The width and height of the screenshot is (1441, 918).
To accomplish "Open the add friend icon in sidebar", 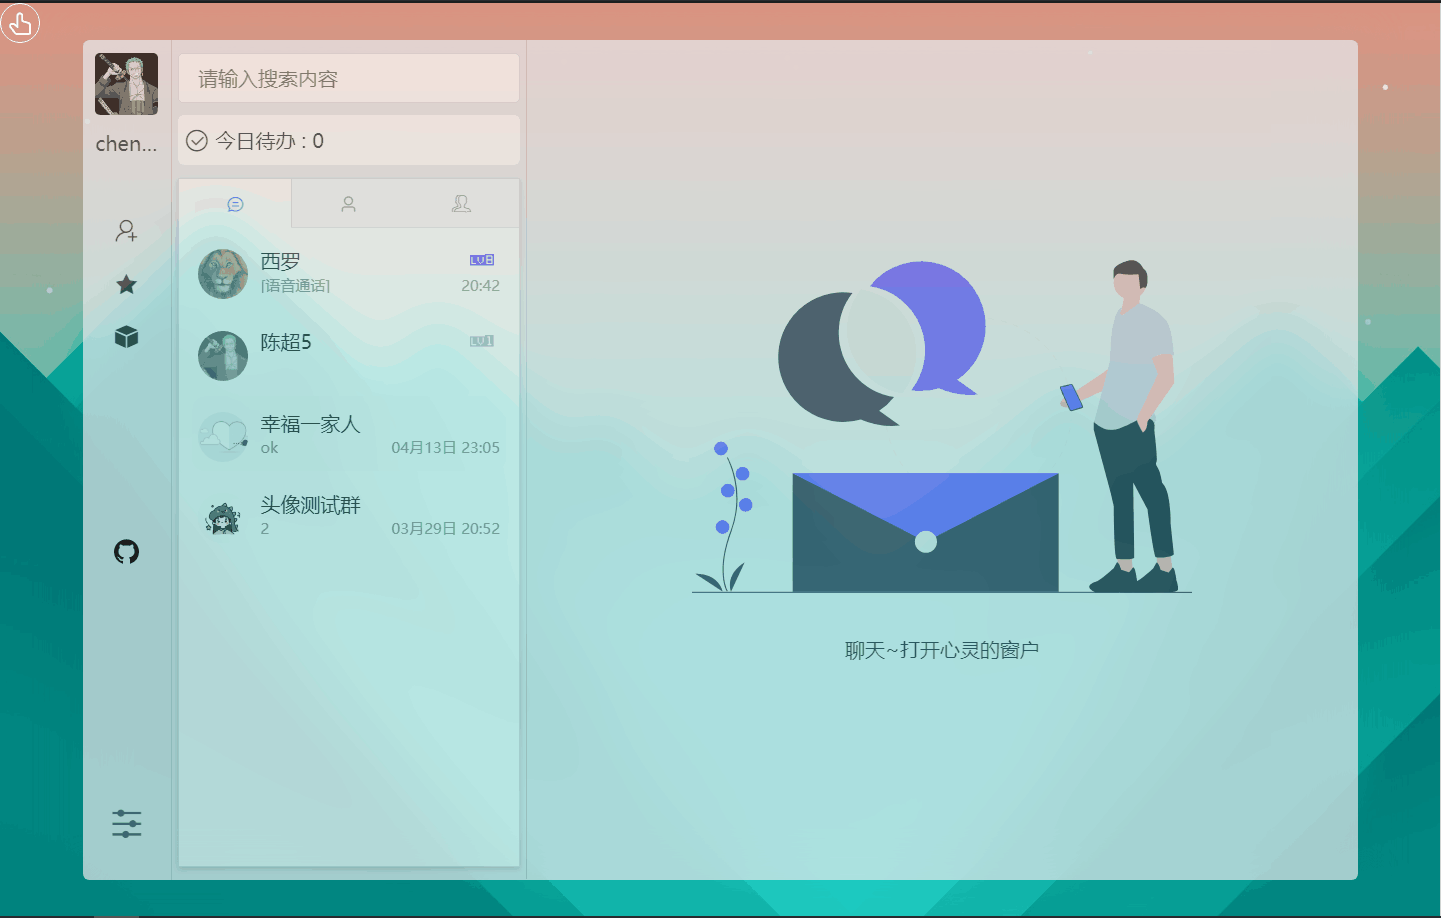I will click(x=126, y=231).
